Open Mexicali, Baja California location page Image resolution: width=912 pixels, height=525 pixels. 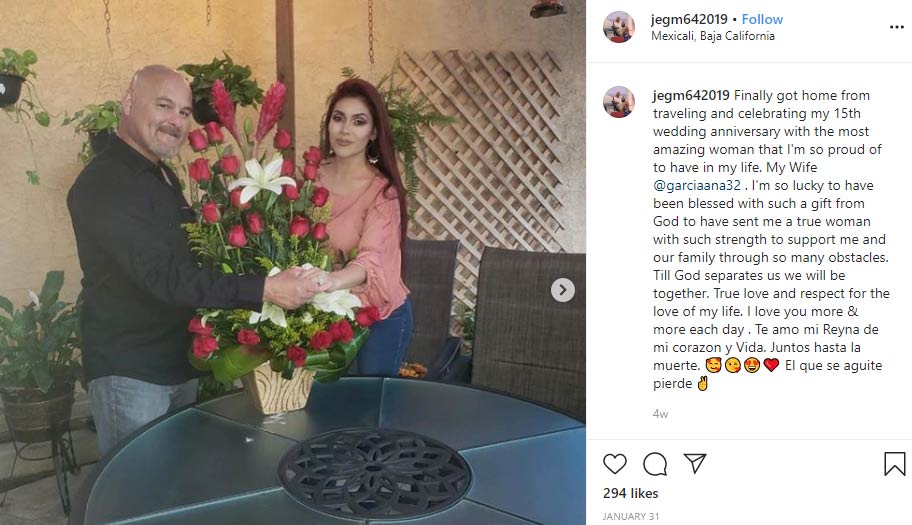click(712, 36)
